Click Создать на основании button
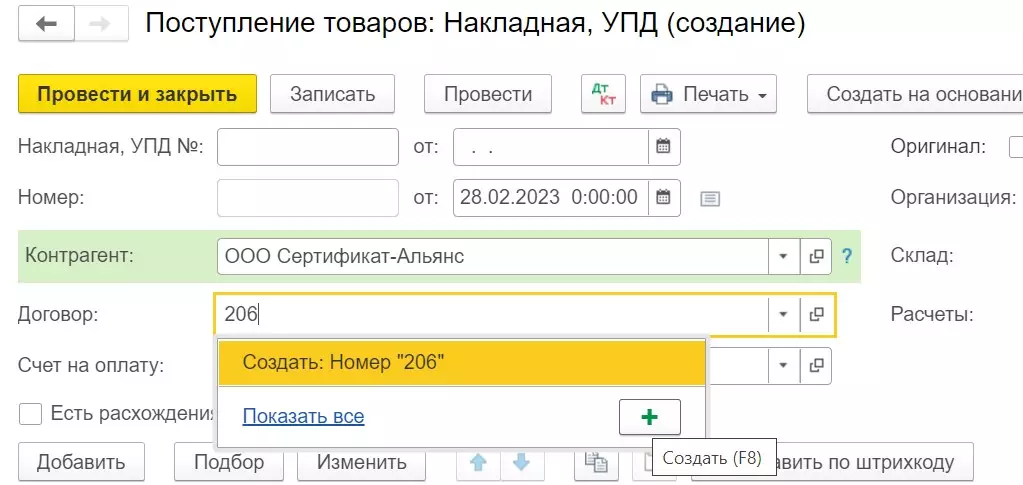This screenshot has height=485, width=1023. click(x=915, y=94)
